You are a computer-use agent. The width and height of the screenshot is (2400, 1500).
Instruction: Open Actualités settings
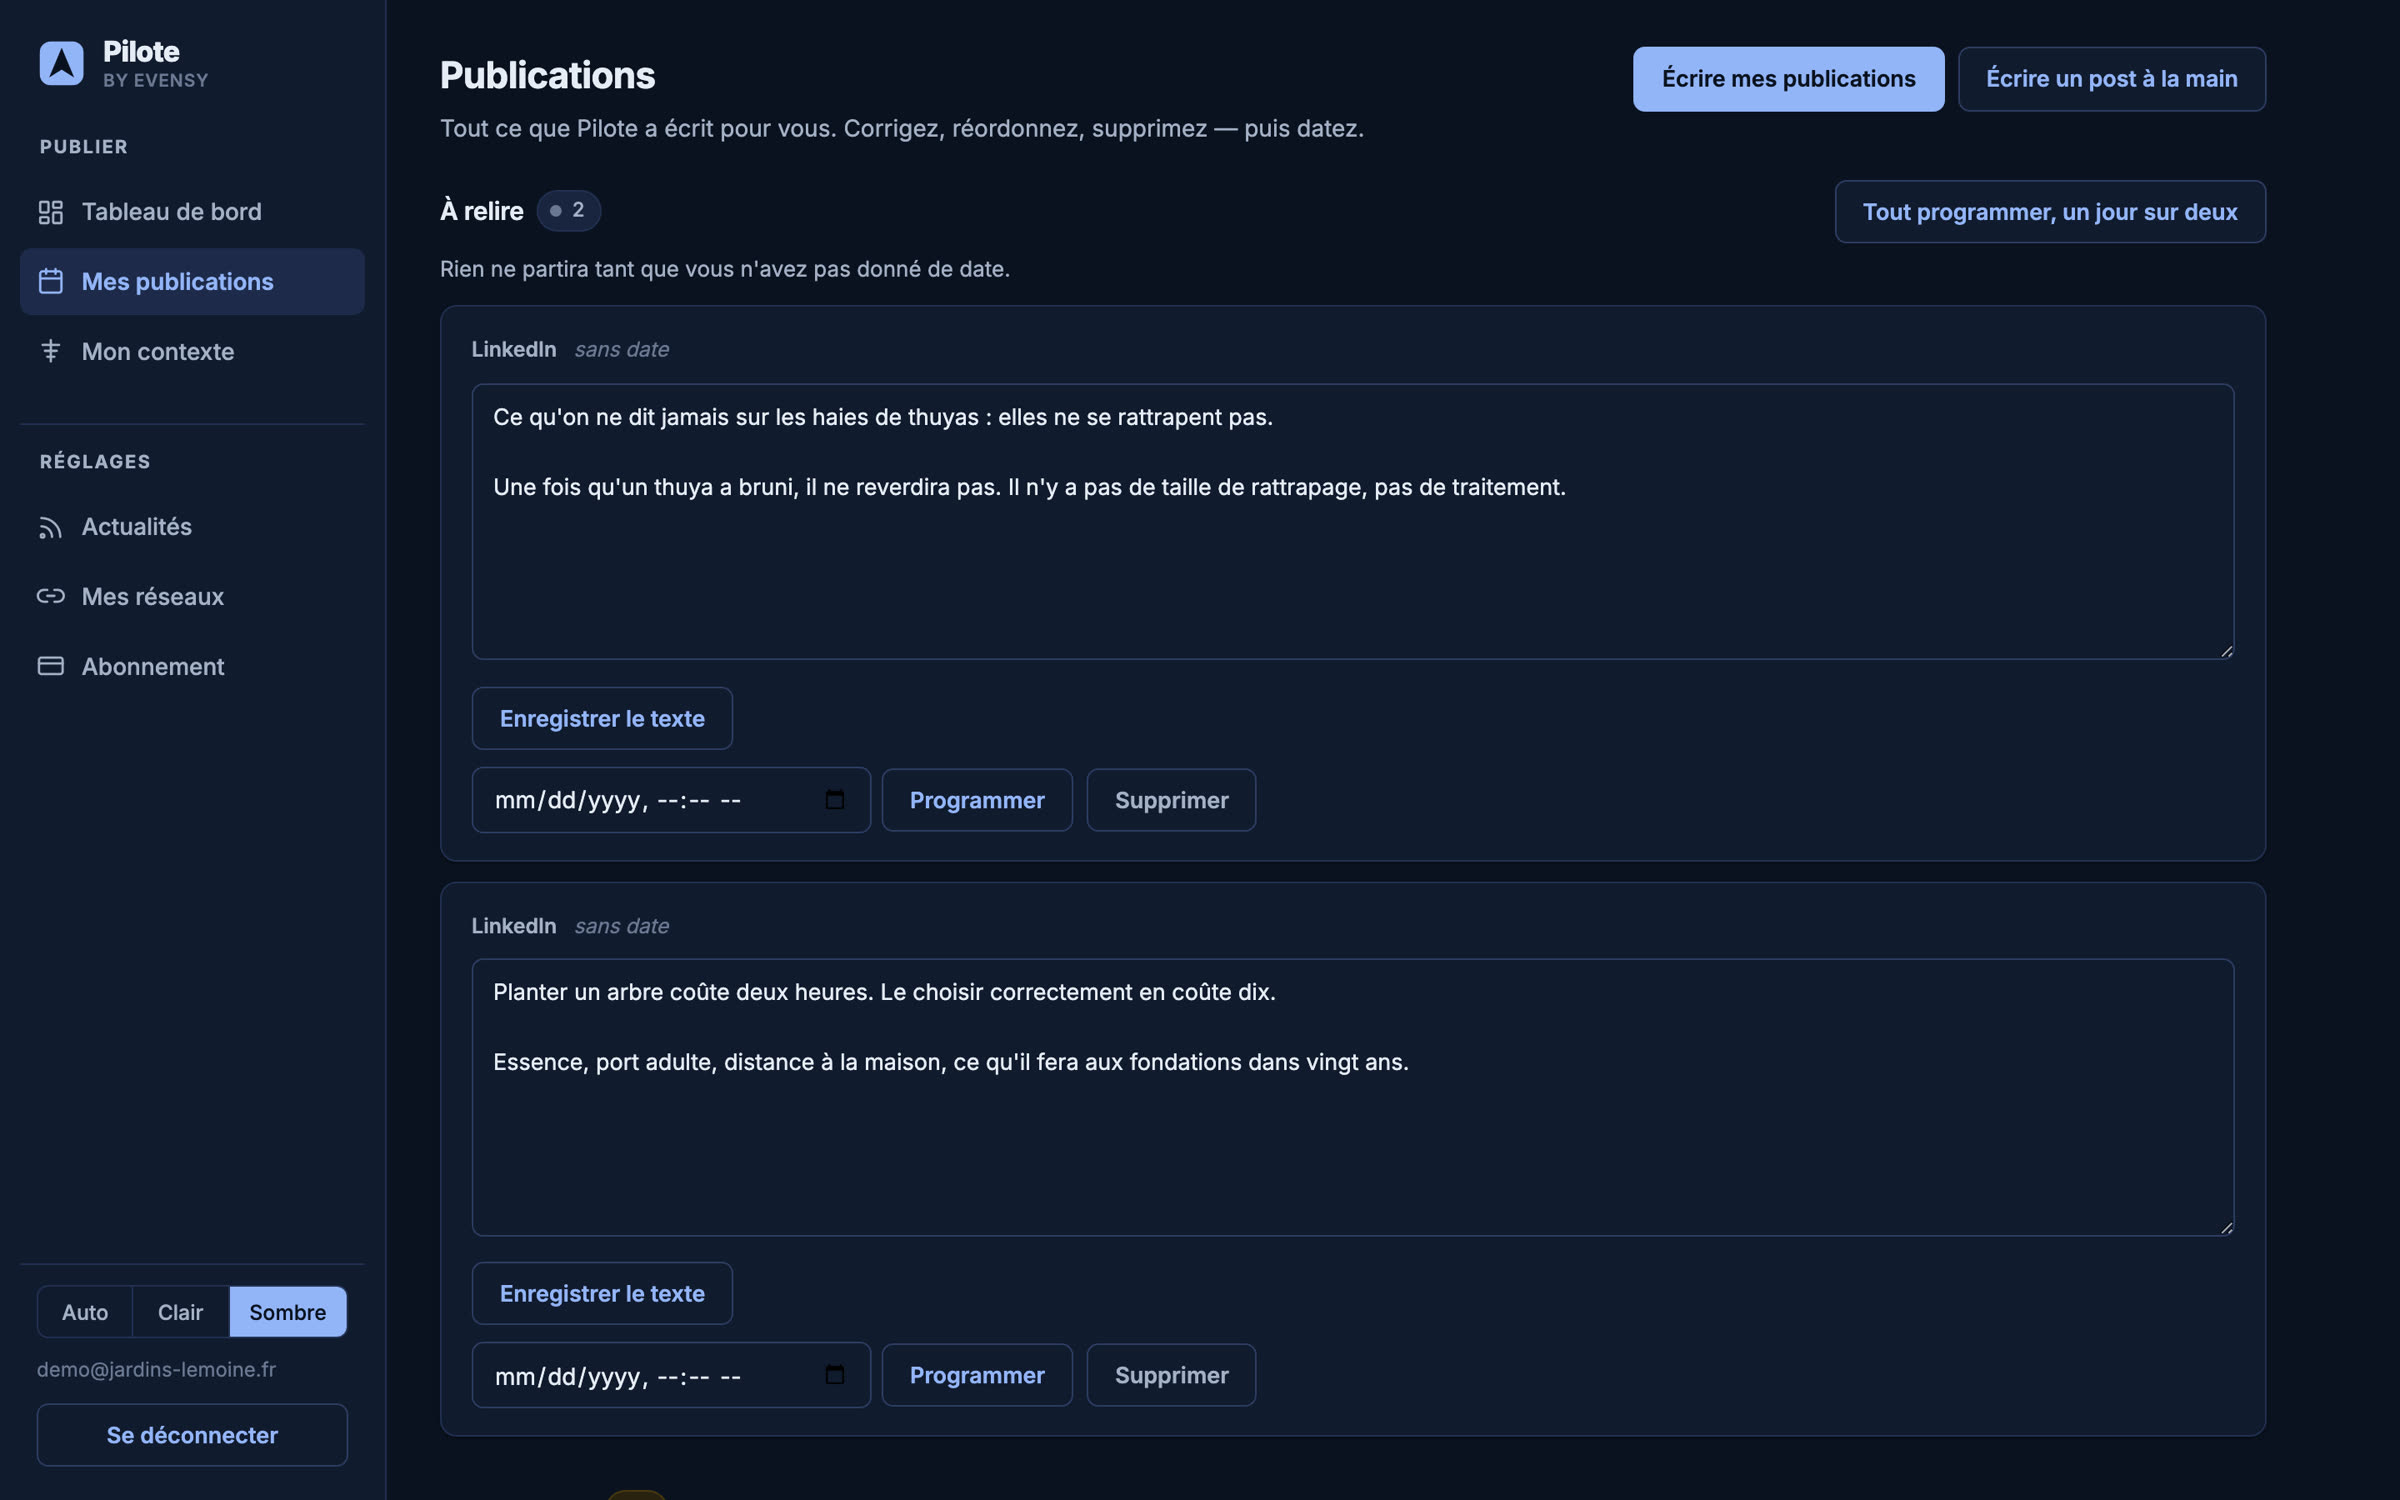[x=192, y=527]
